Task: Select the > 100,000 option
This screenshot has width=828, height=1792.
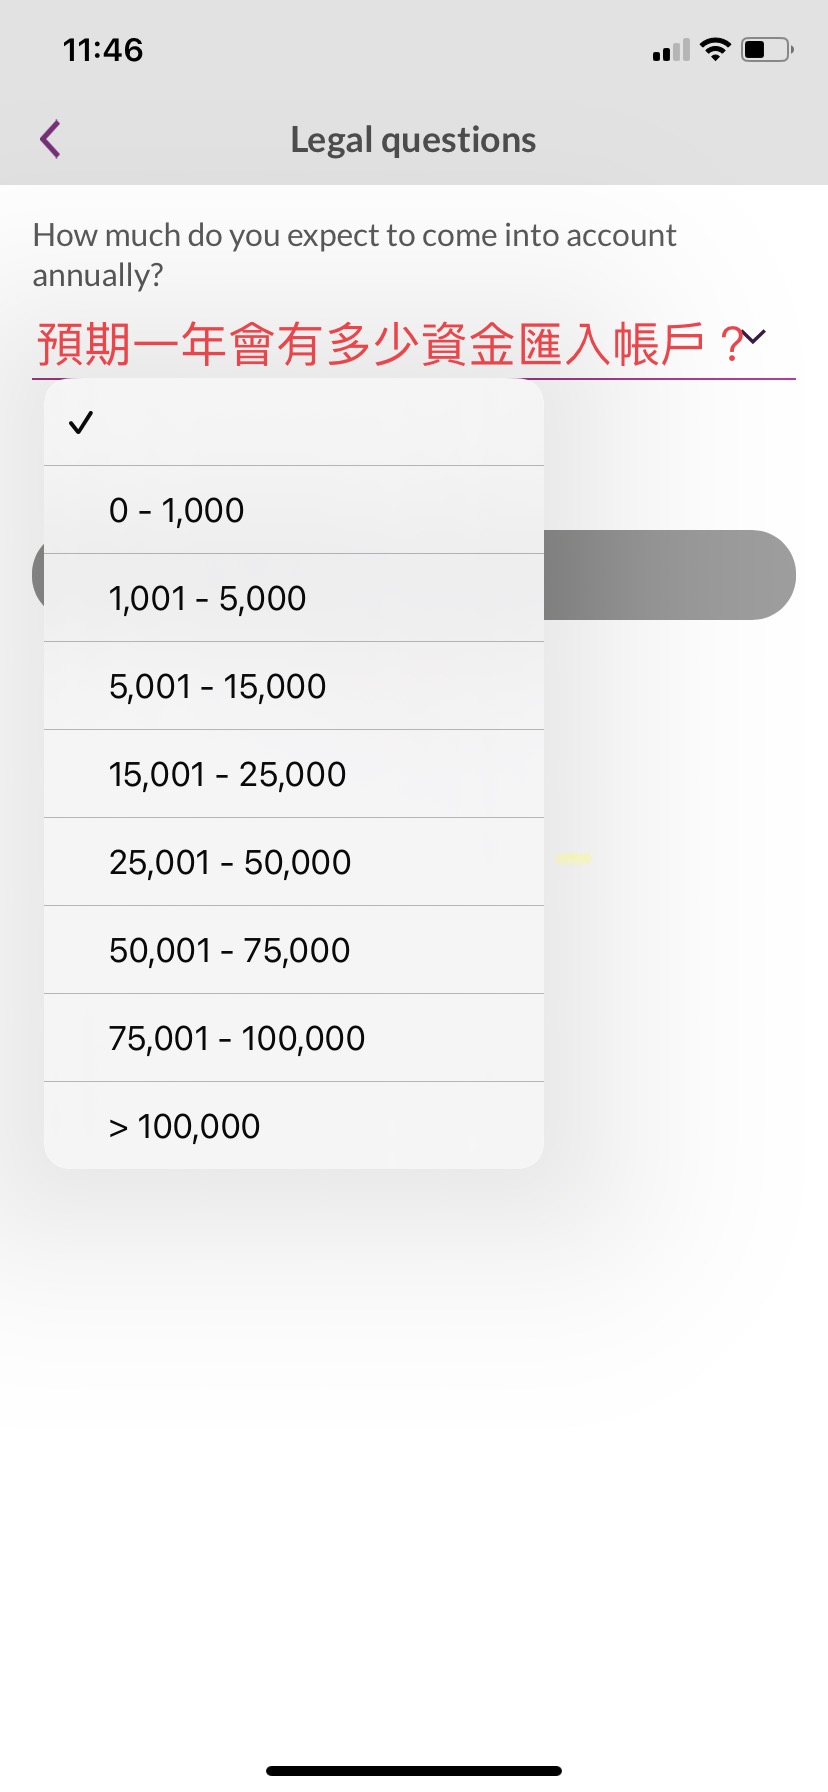Action: pyautogui.click(x=294, y=1126)
